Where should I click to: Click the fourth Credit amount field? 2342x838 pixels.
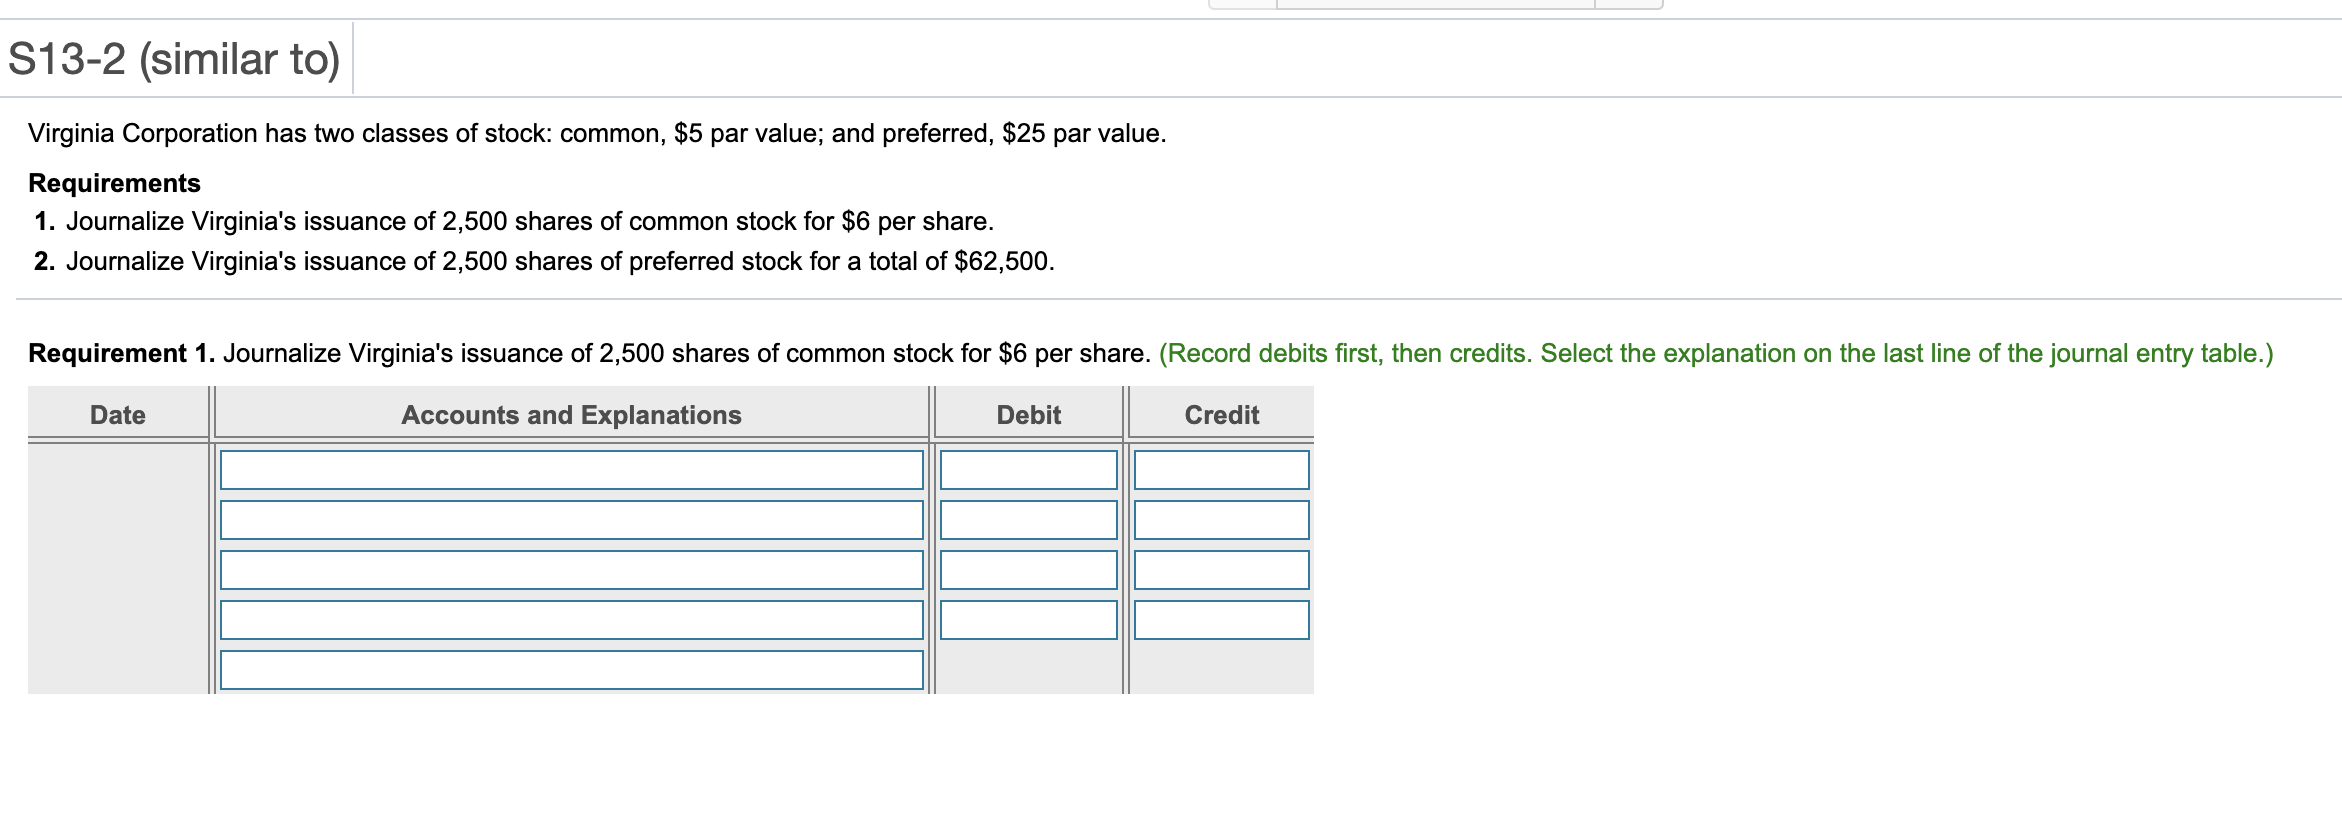pyautogui.click(x=1221, y=620)
